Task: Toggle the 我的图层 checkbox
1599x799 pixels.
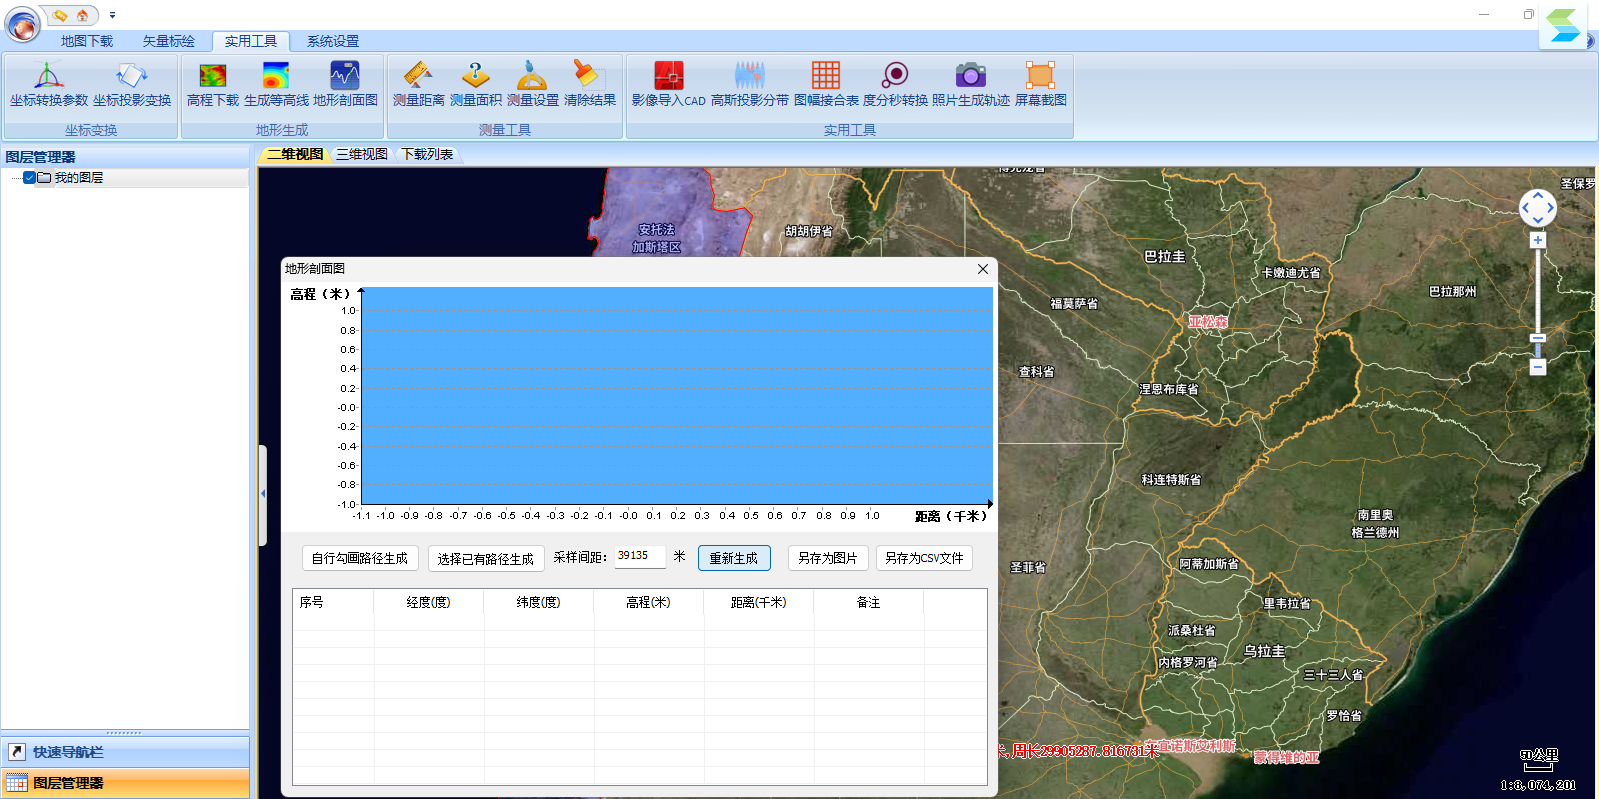Action: click(30, 178)
